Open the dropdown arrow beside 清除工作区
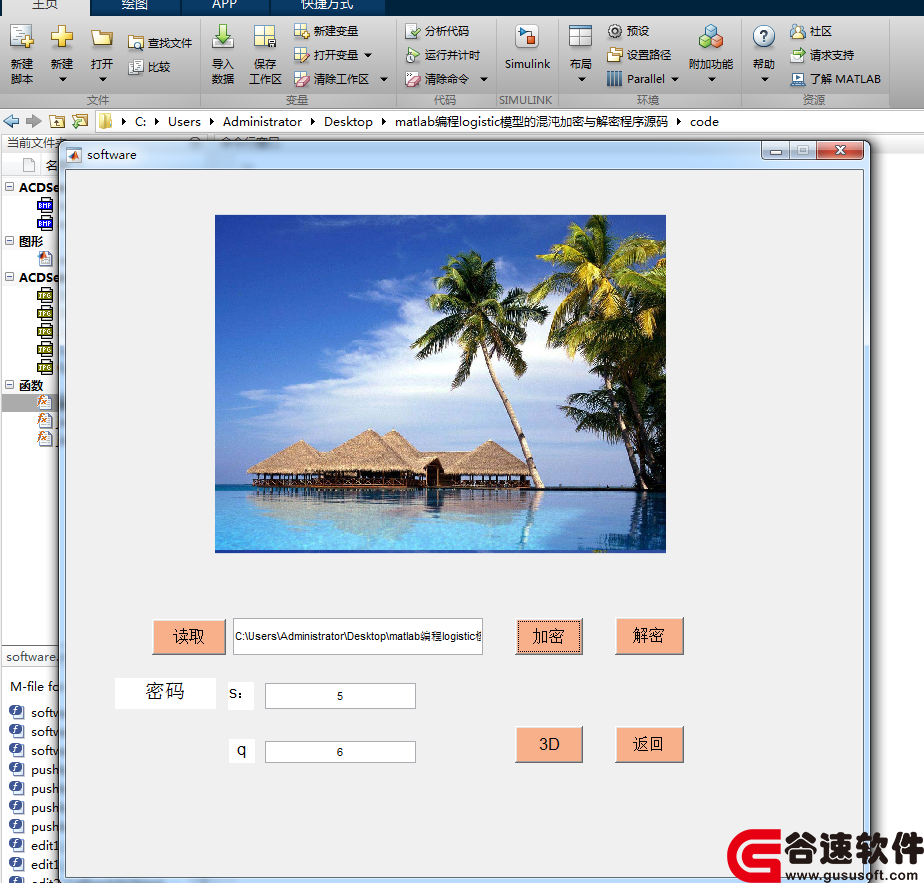 click(x=384, y=79)
